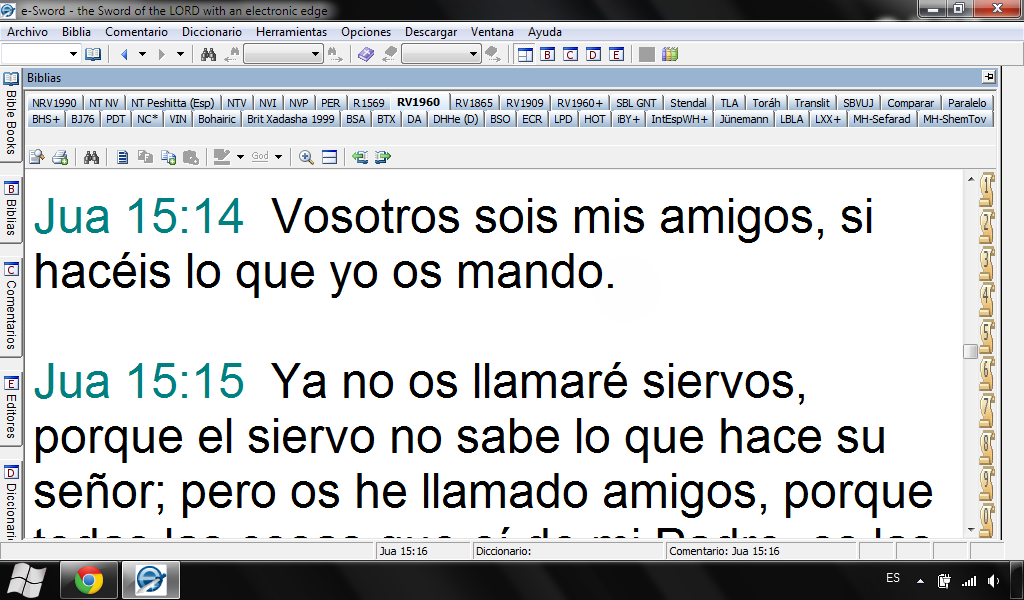
Task: Click the blue page document icon
Action: coord(122,157)
